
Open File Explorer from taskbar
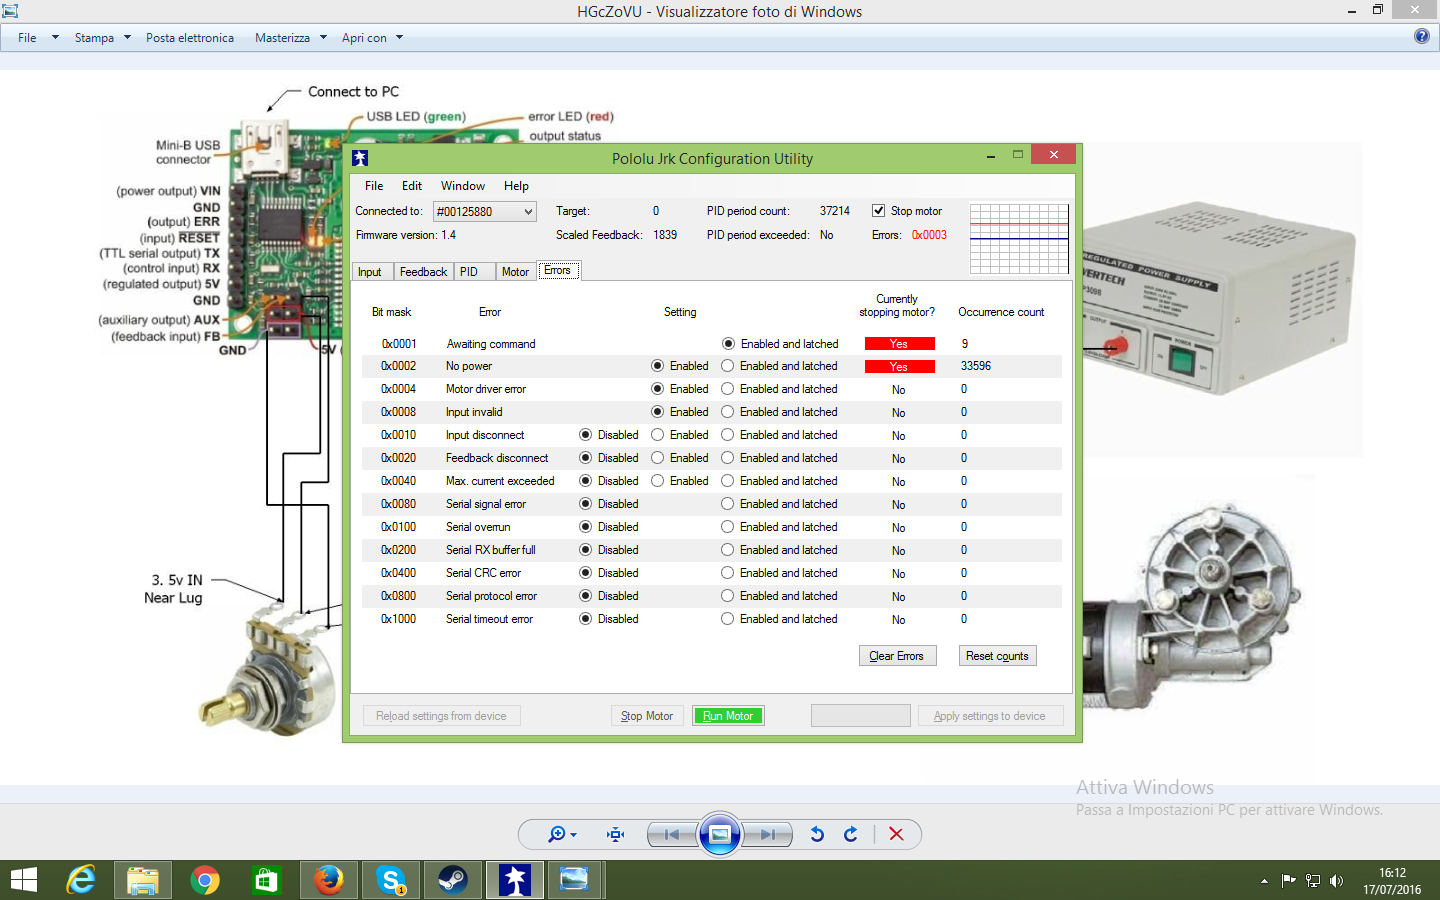(x=143, y=880)
